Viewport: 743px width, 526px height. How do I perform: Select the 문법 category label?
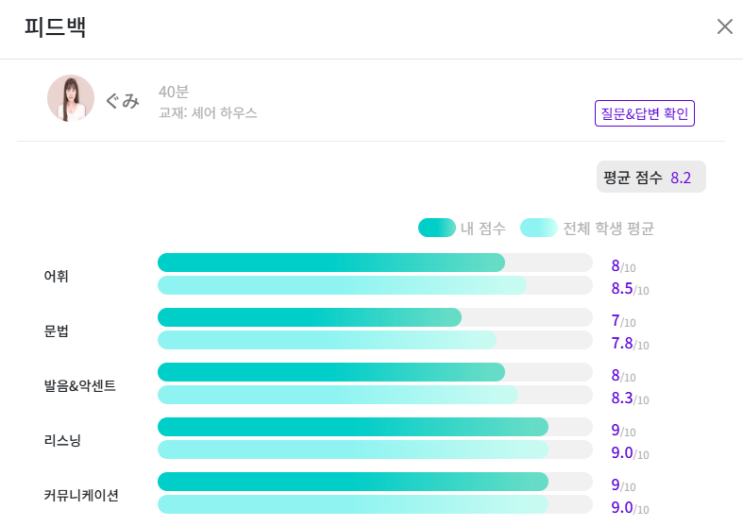point(56,331)
